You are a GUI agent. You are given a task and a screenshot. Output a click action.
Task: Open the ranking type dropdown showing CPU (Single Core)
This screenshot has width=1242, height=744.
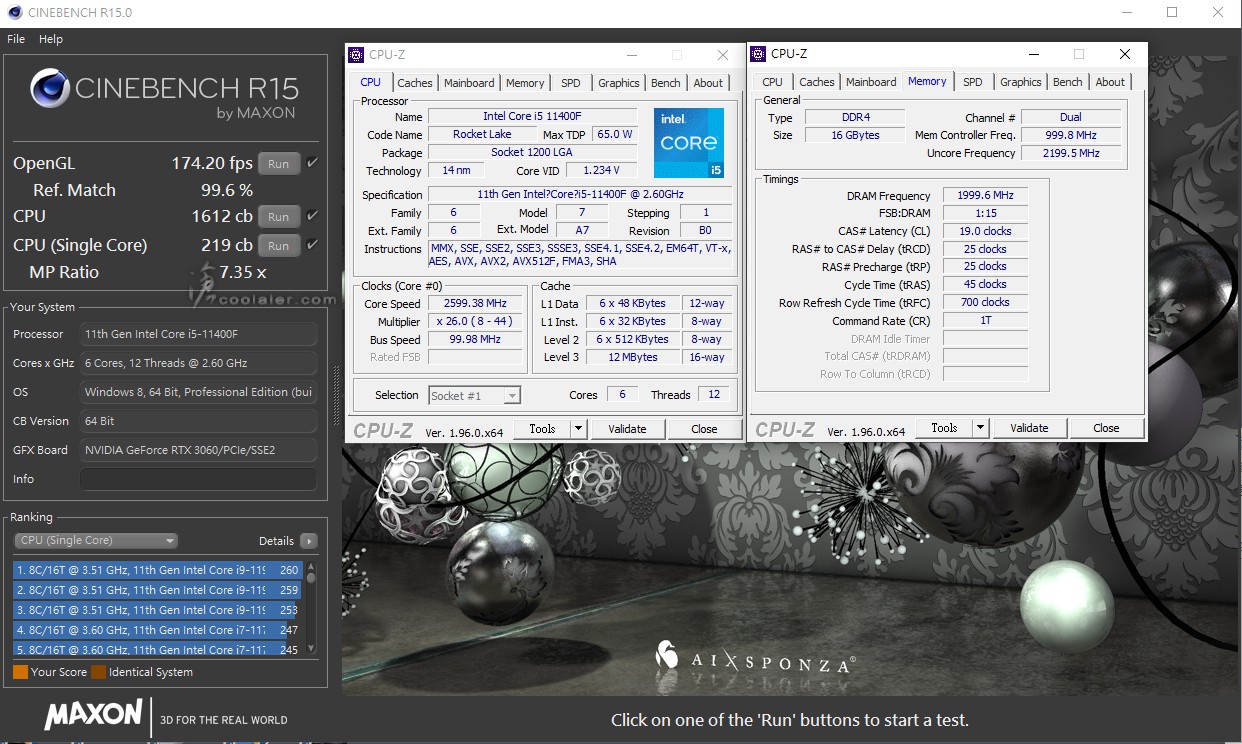point(96,541)
